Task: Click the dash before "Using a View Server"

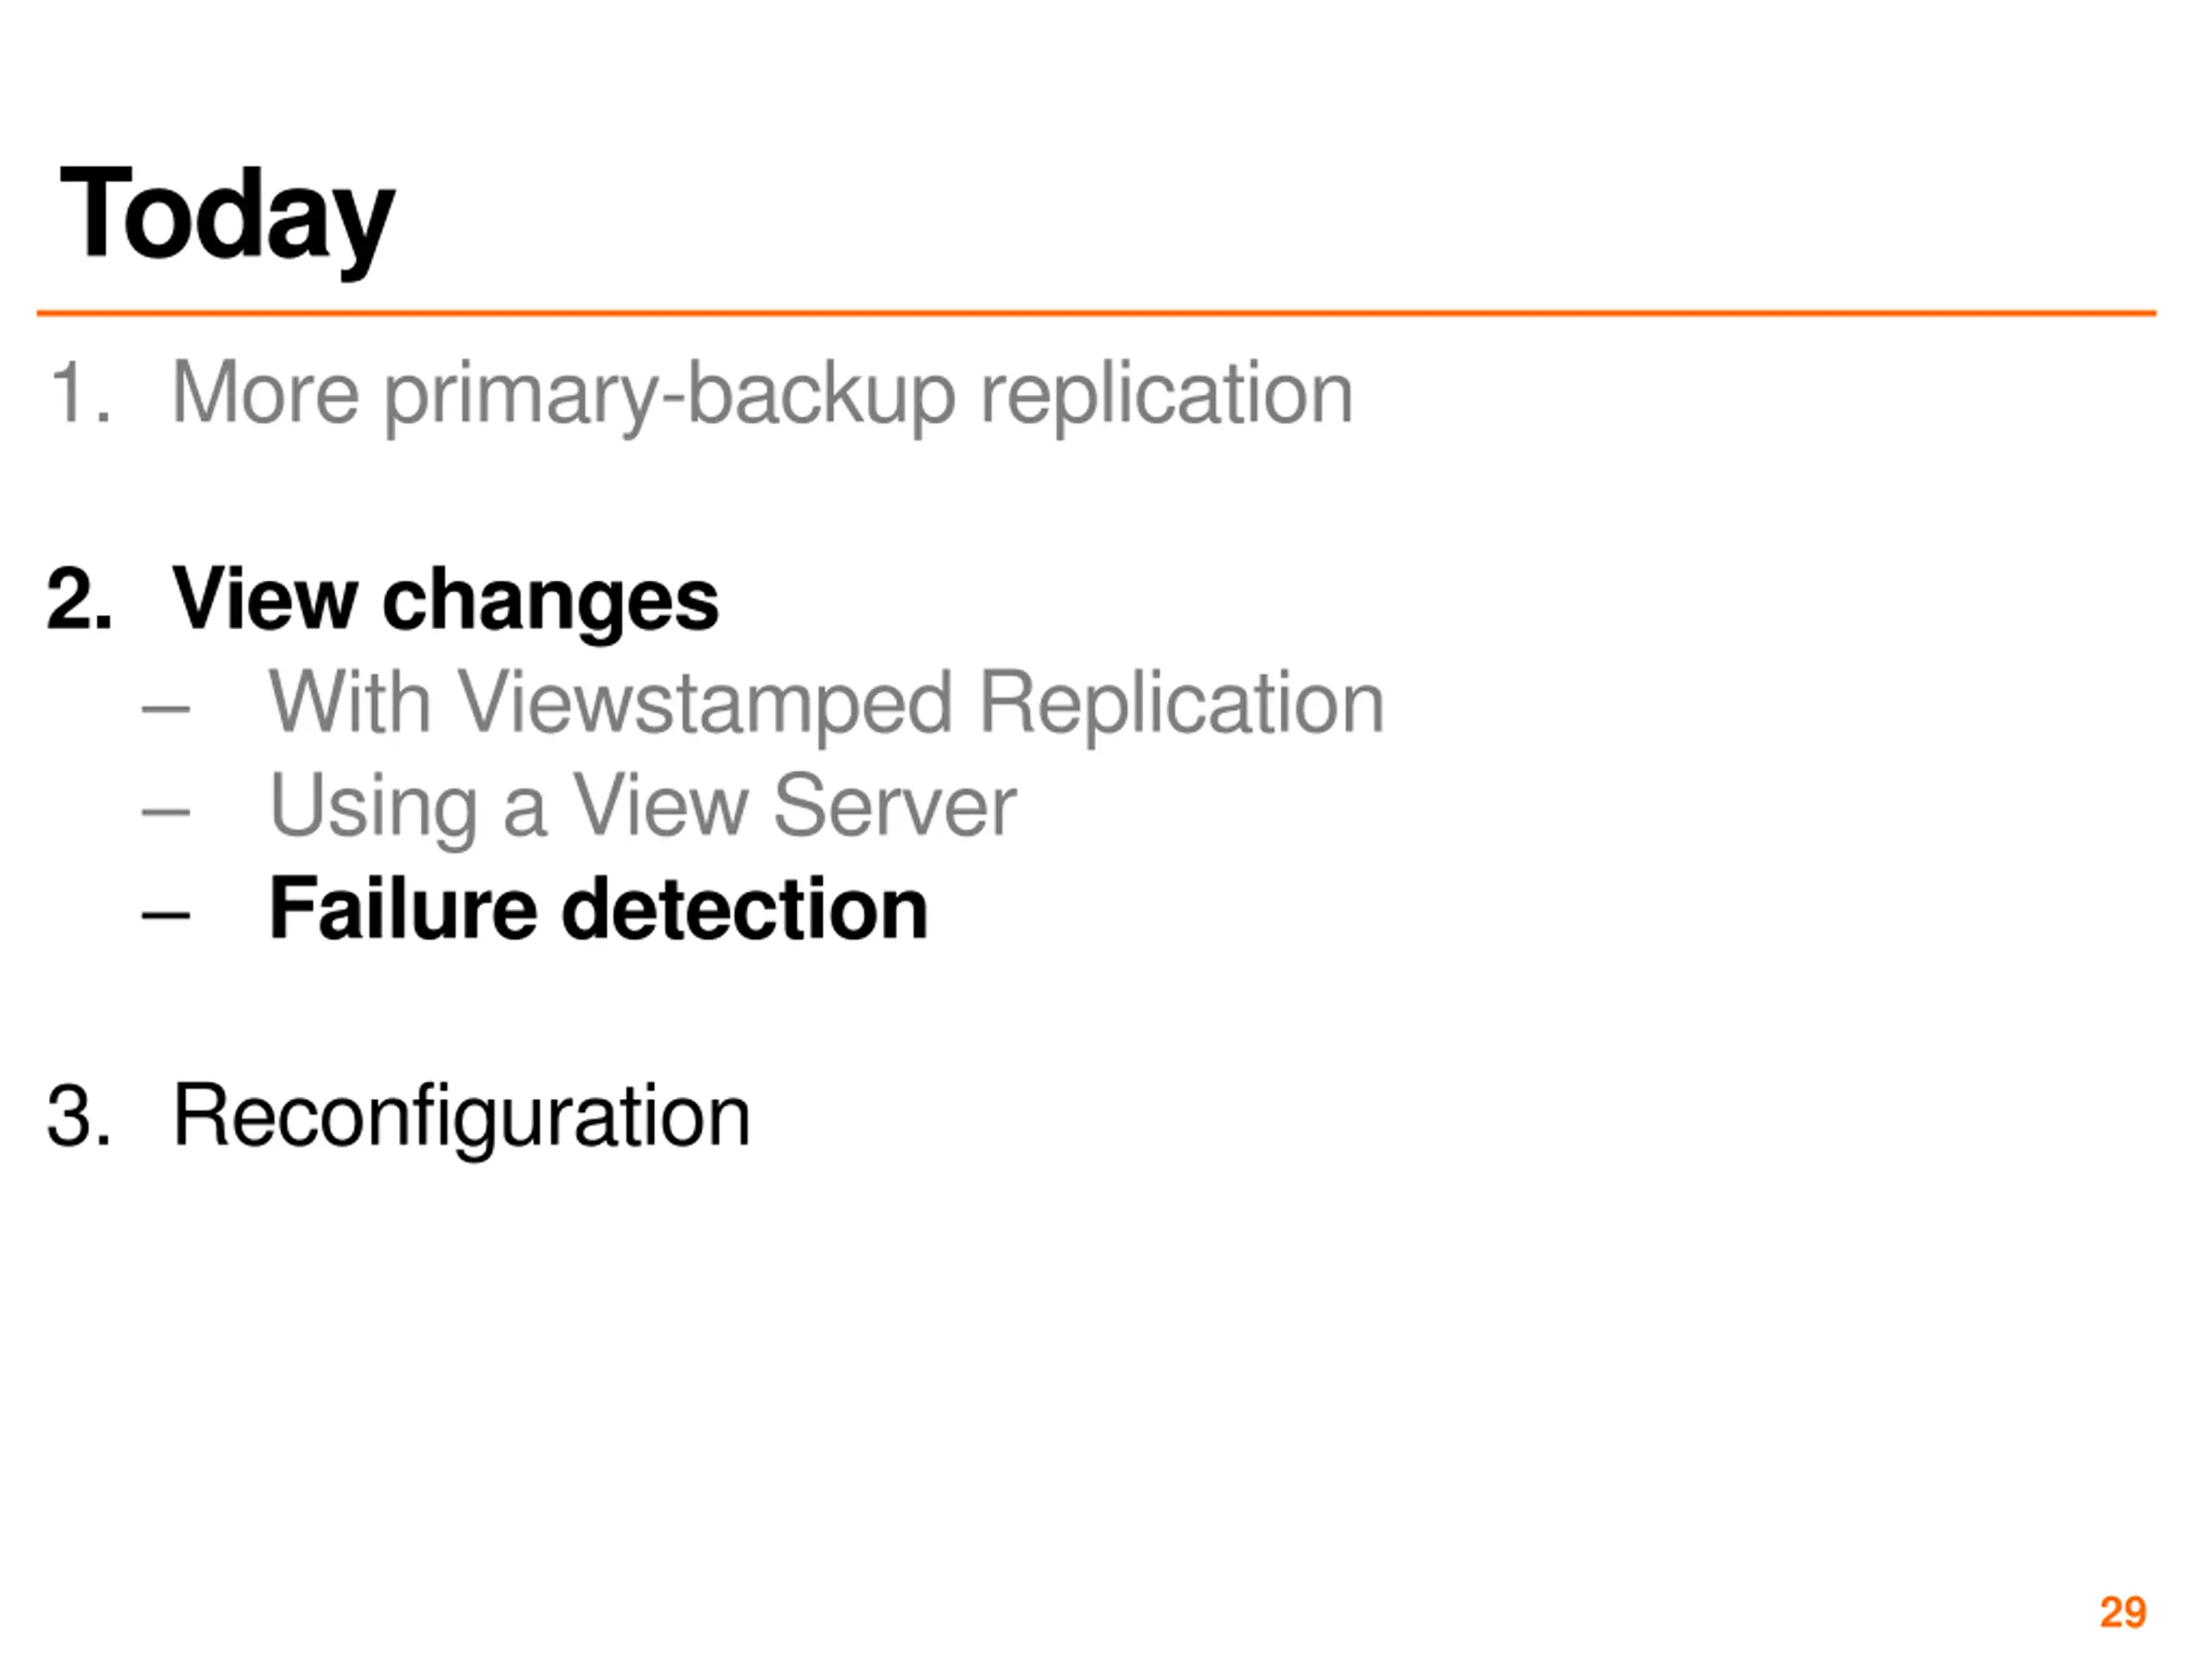Action: coord(166,812)
